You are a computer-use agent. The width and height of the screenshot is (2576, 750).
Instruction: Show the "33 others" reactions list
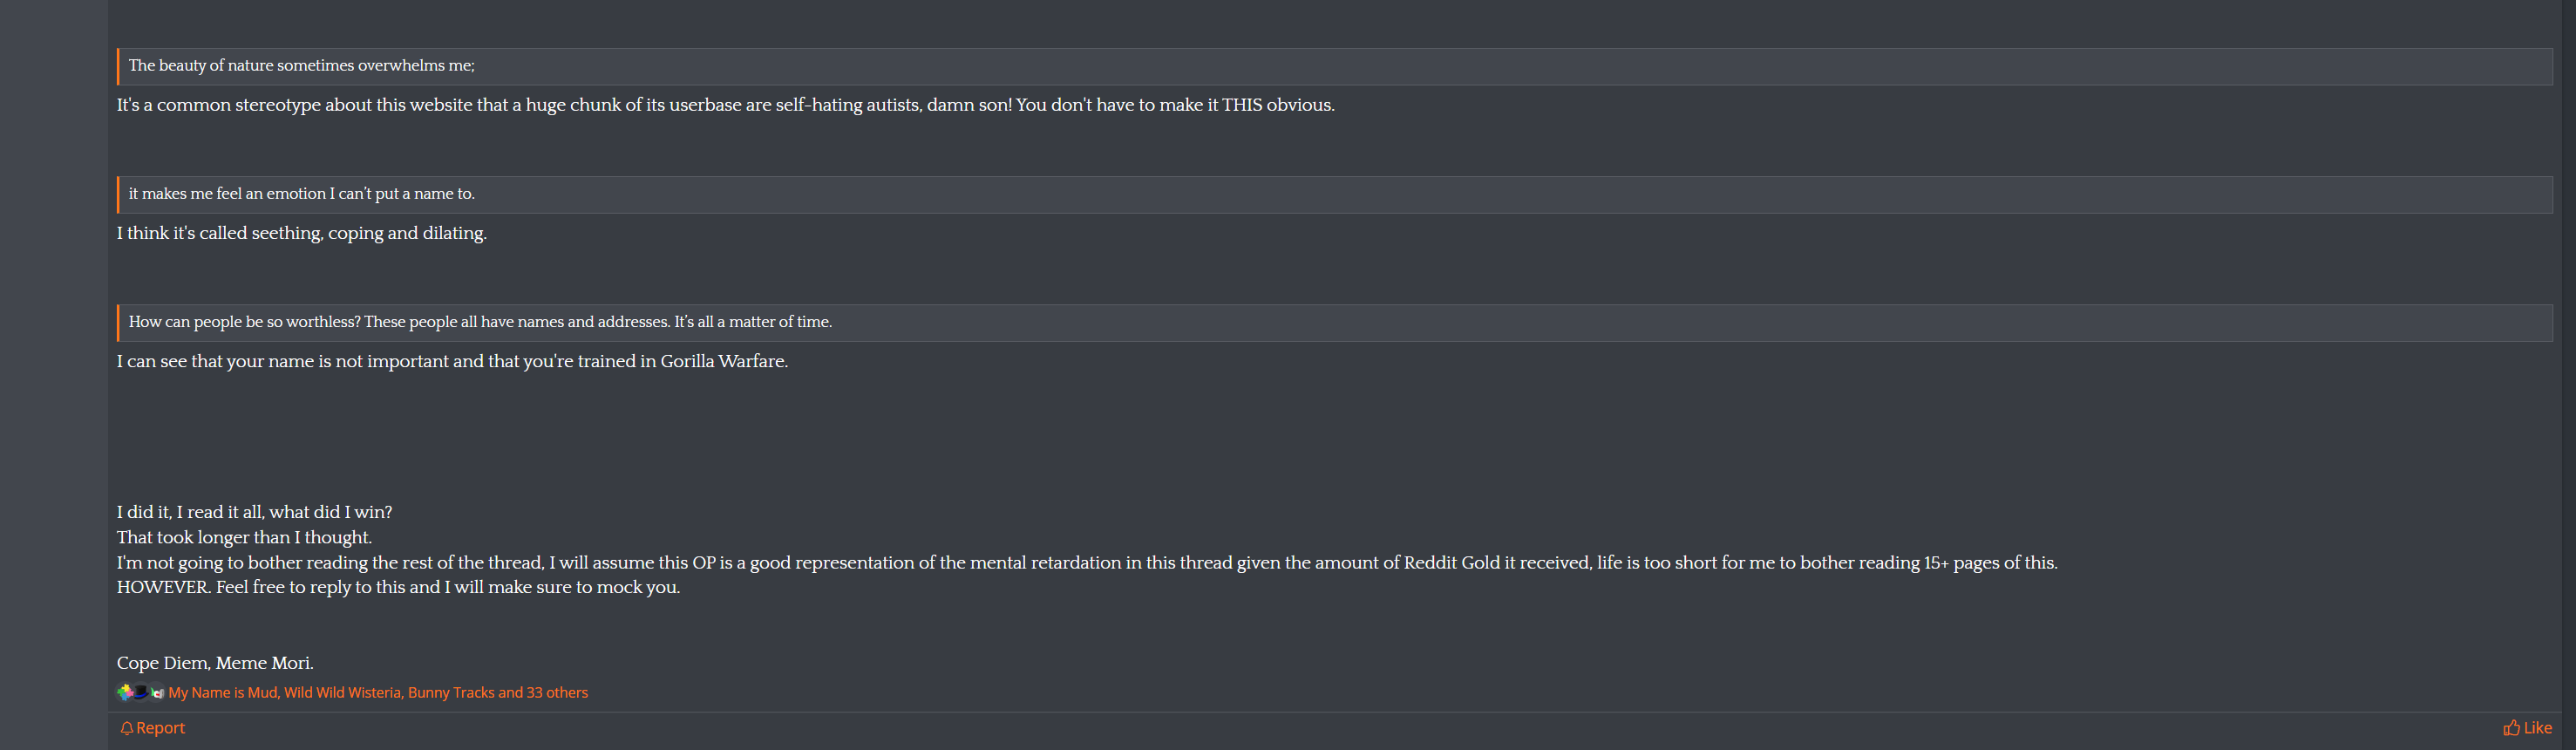557,692
